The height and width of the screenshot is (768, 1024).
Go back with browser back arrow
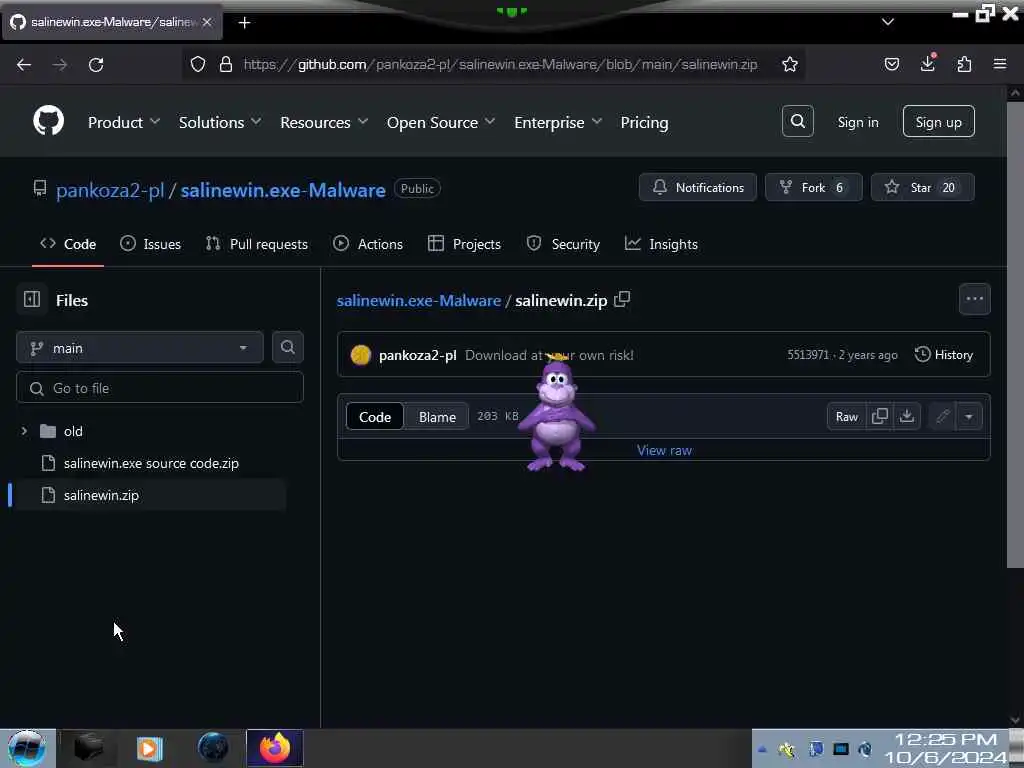click(24, 64)
